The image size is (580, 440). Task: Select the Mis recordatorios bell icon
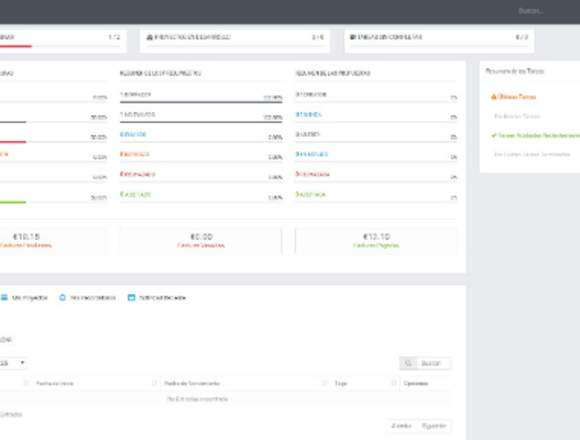coord(63,298)
